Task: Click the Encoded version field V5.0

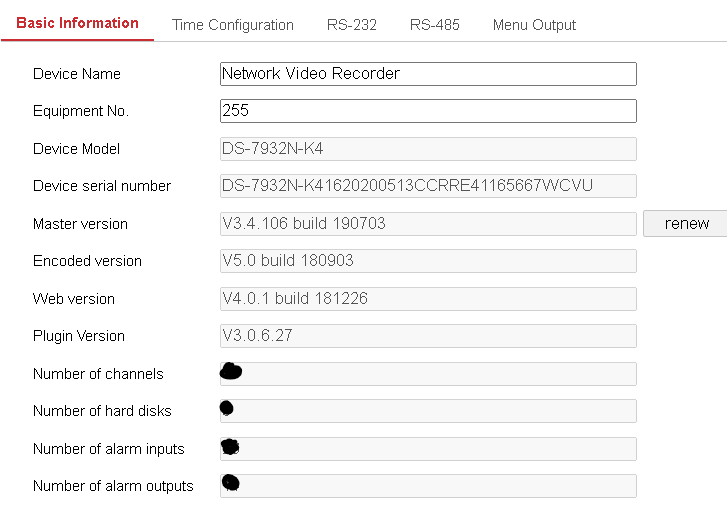Action: [x=427, y=261]
